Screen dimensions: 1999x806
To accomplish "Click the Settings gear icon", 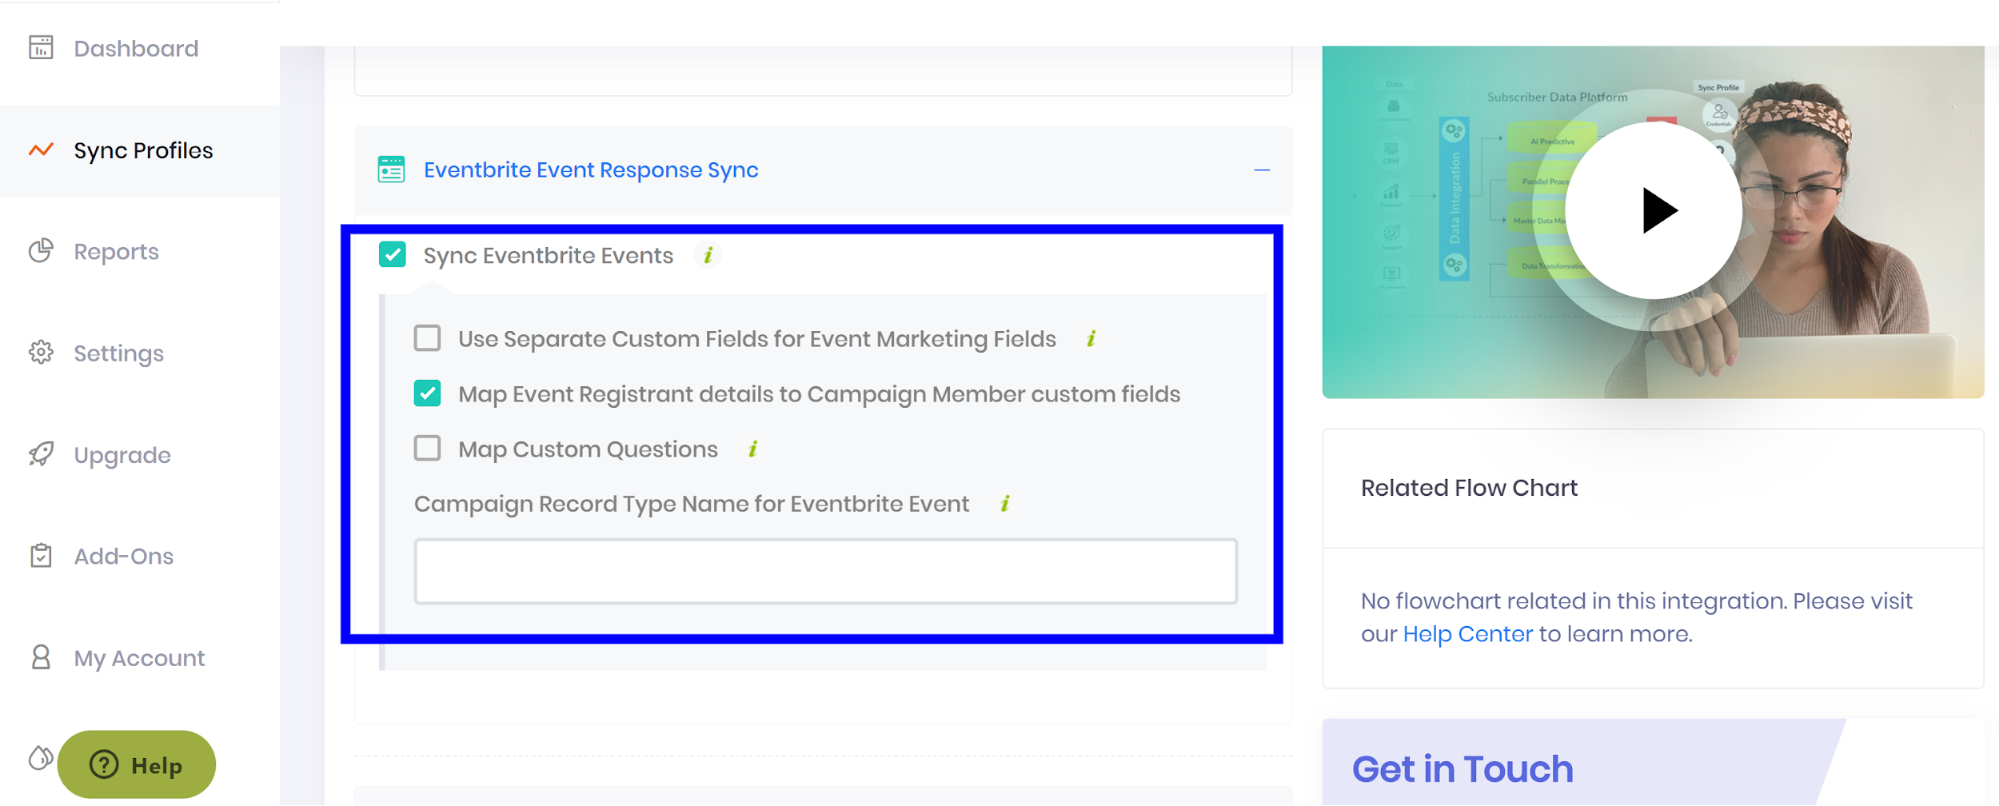I will click(x=41, y=352).
